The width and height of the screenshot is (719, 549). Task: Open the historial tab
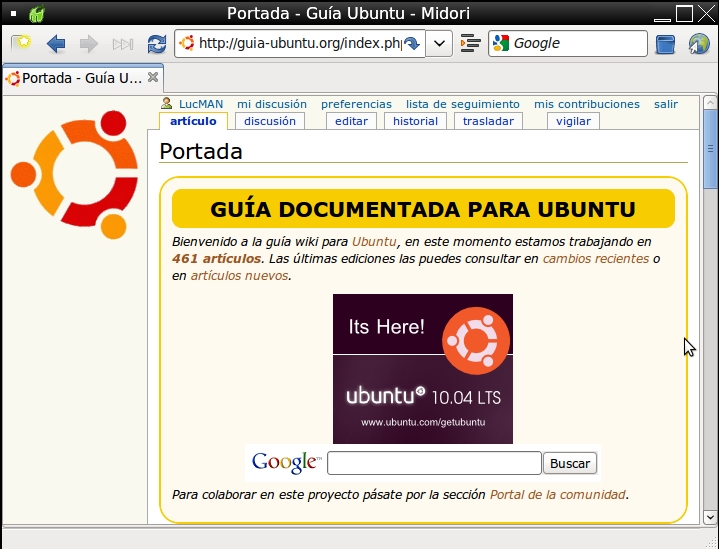pos(415,121)
